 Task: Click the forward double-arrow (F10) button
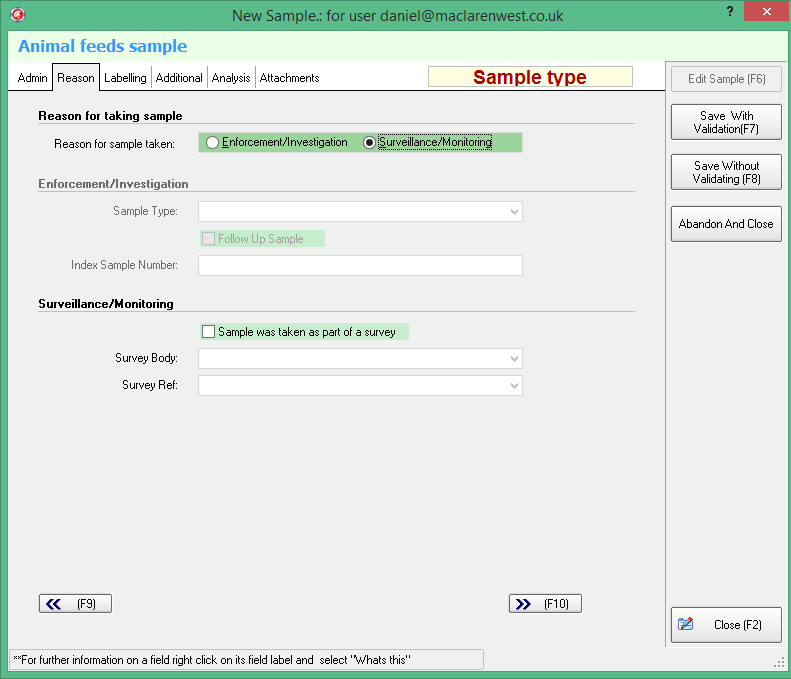[545, 603]
